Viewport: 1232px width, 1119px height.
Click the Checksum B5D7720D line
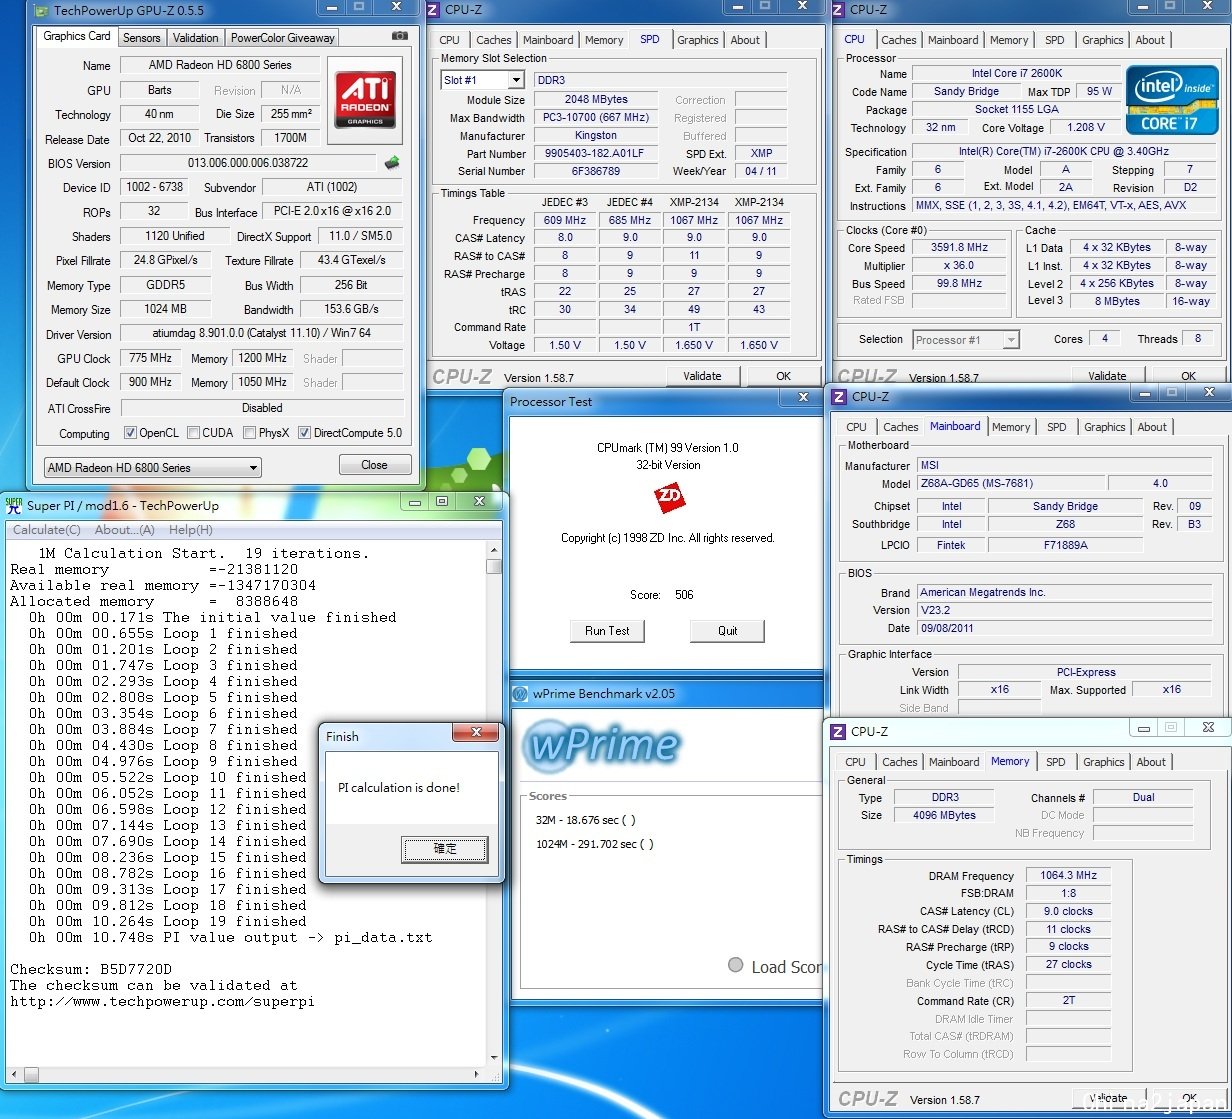coord(91,969)
